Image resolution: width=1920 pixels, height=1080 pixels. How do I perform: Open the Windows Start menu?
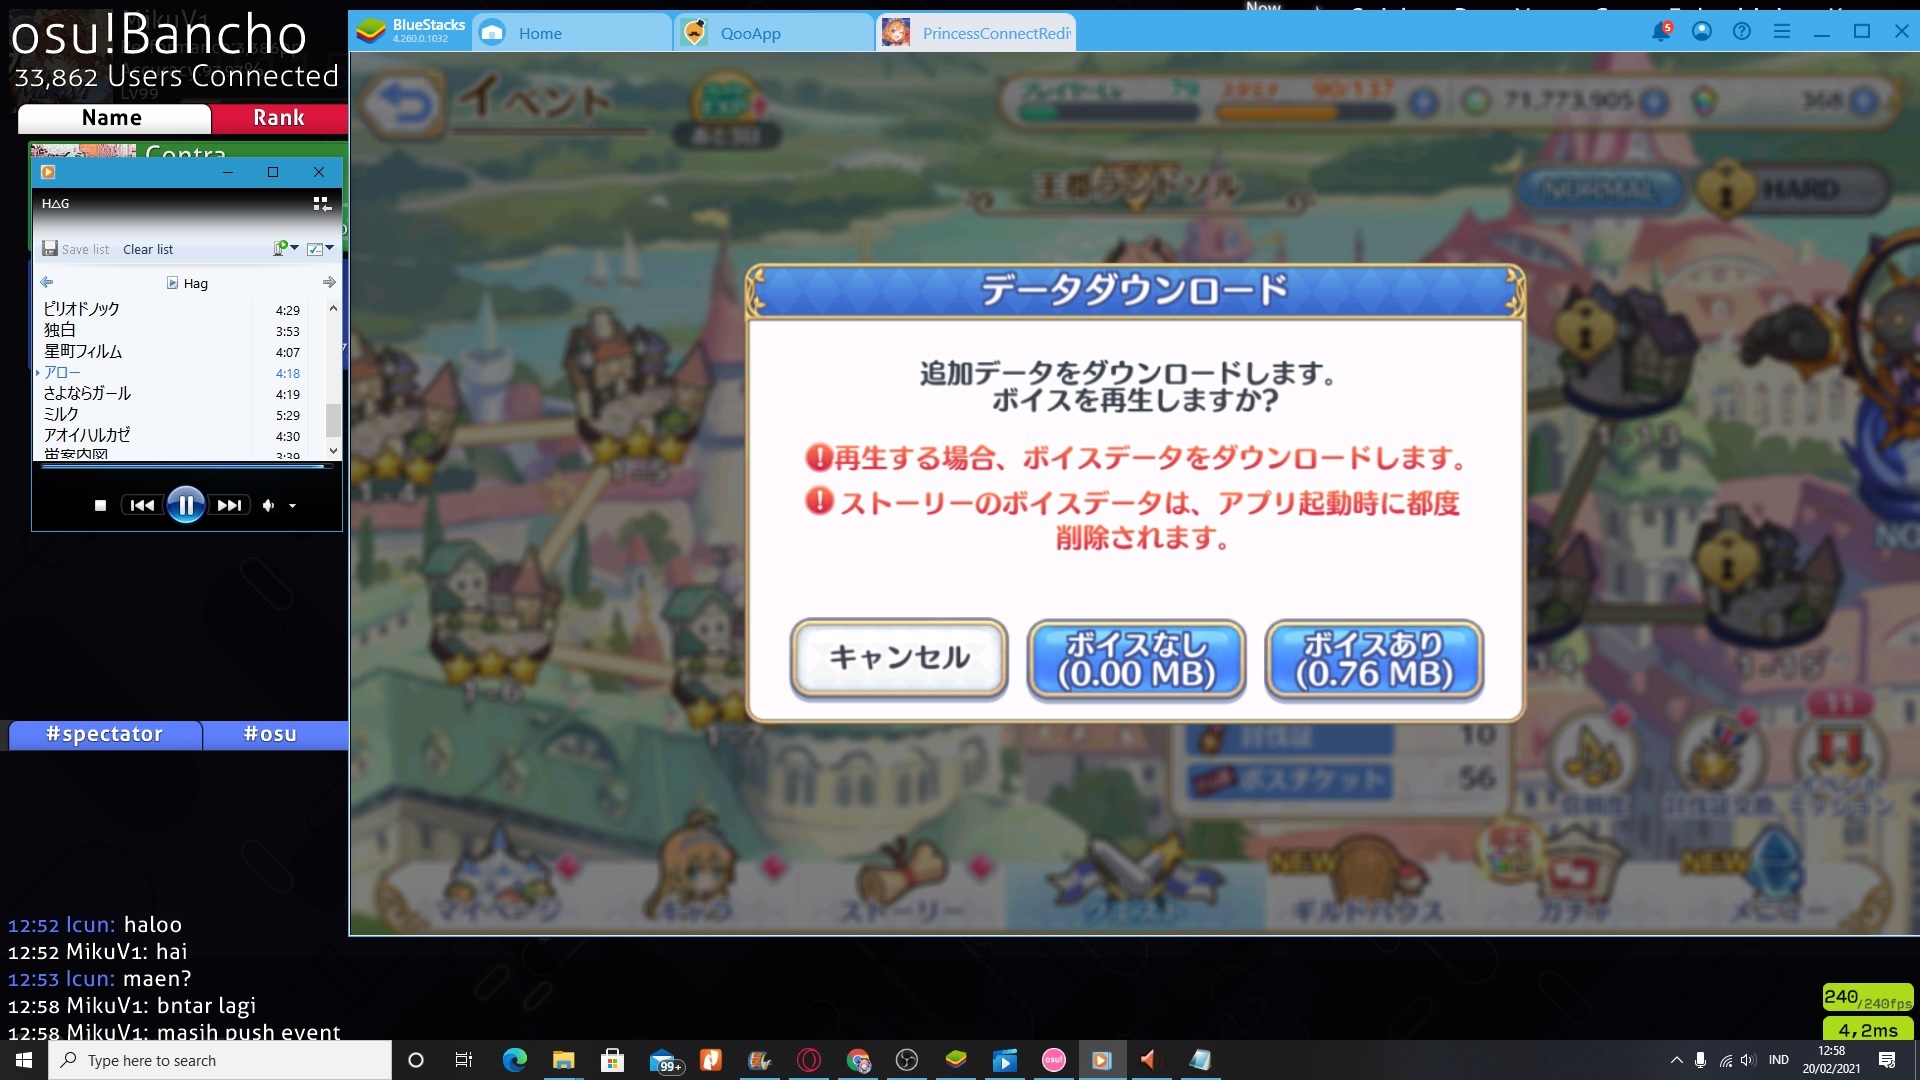pyautogui.click(x=24, y=1060)
